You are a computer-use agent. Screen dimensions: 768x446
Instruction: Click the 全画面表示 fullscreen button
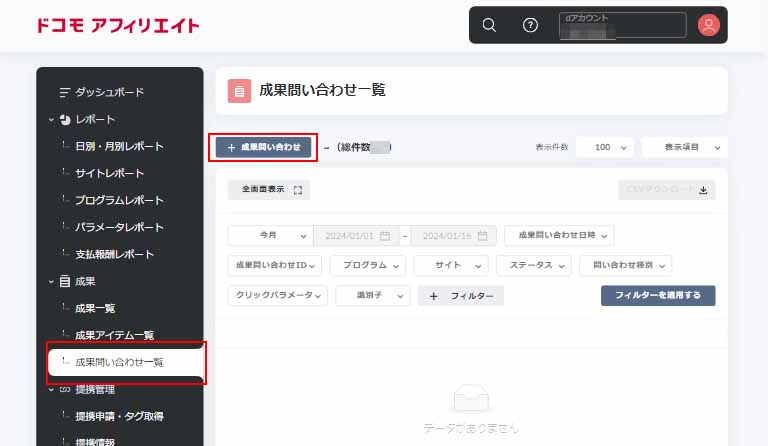pyautogui.click(x=269, y=189)
